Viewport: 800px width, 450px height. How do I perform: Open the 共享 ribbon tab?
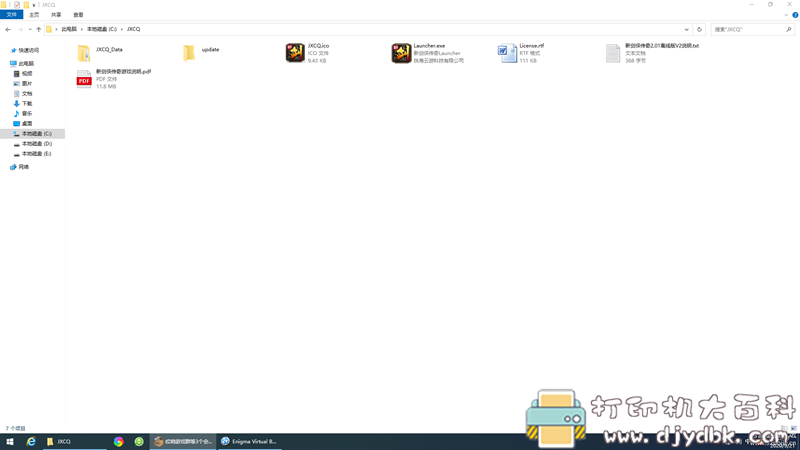click(x=56, y=15)
